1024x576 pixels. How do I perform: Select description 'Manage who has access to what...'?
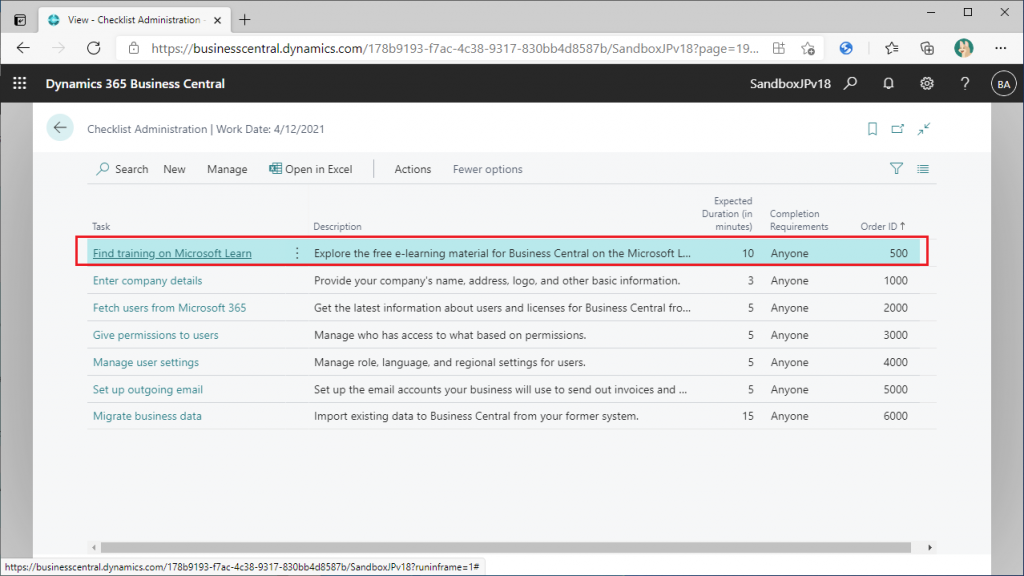(x=450, y=335)
